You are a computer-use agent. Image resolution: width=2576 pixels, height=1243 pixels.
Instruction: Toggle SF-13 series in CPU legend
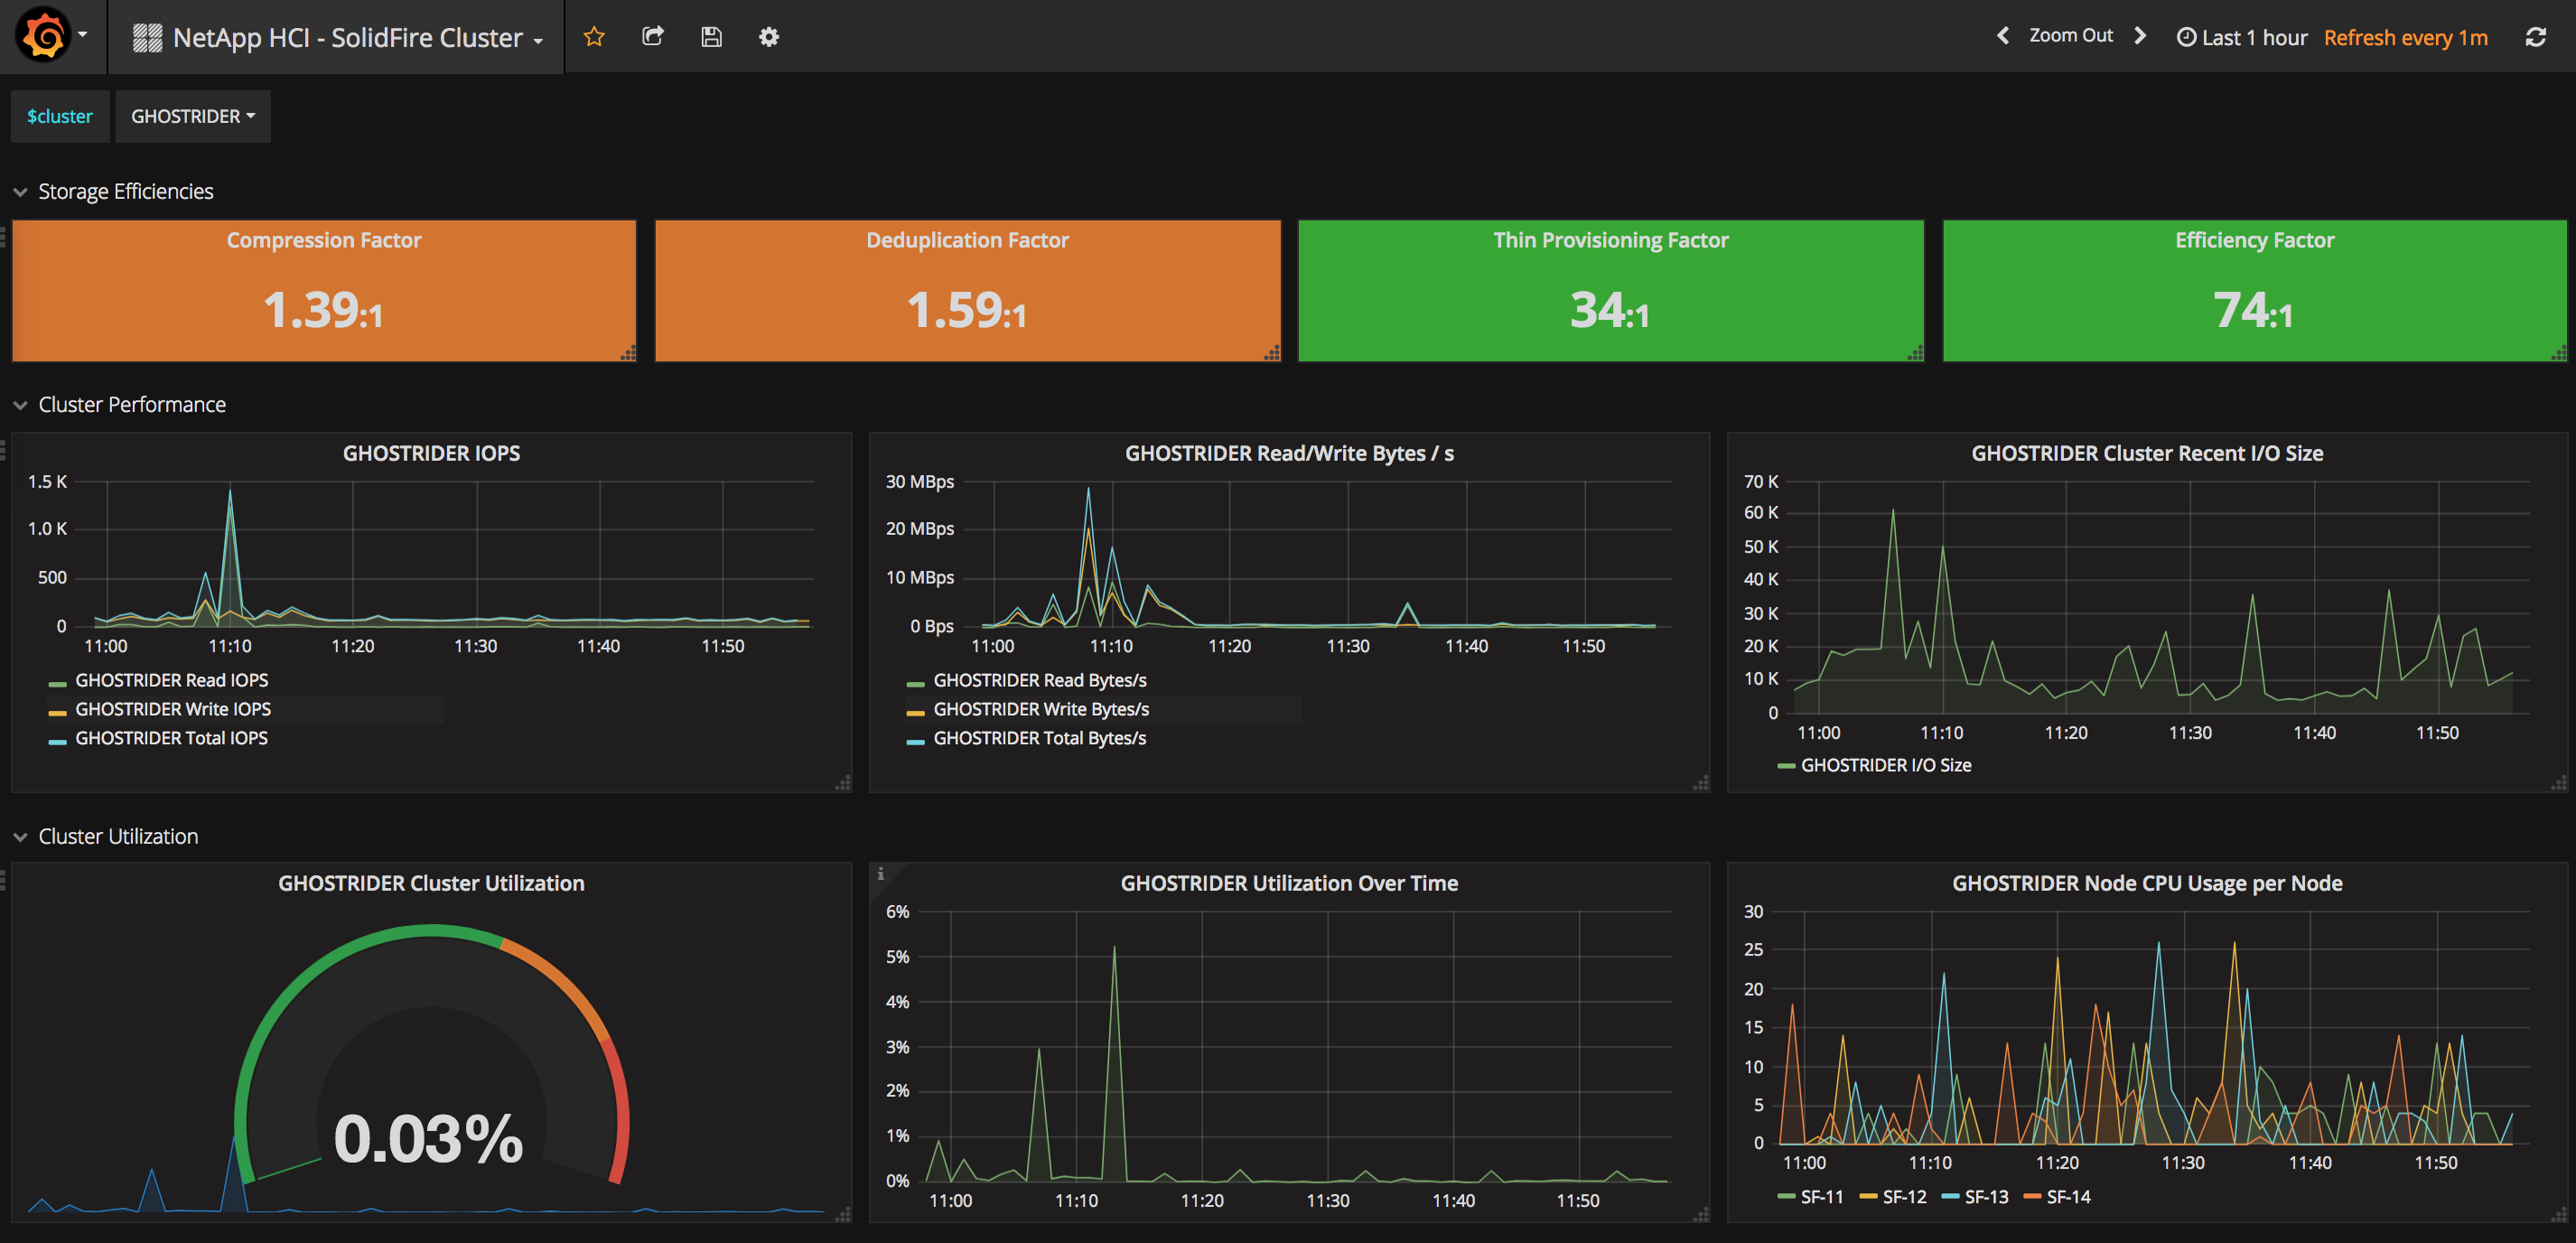[1985, 1197]
